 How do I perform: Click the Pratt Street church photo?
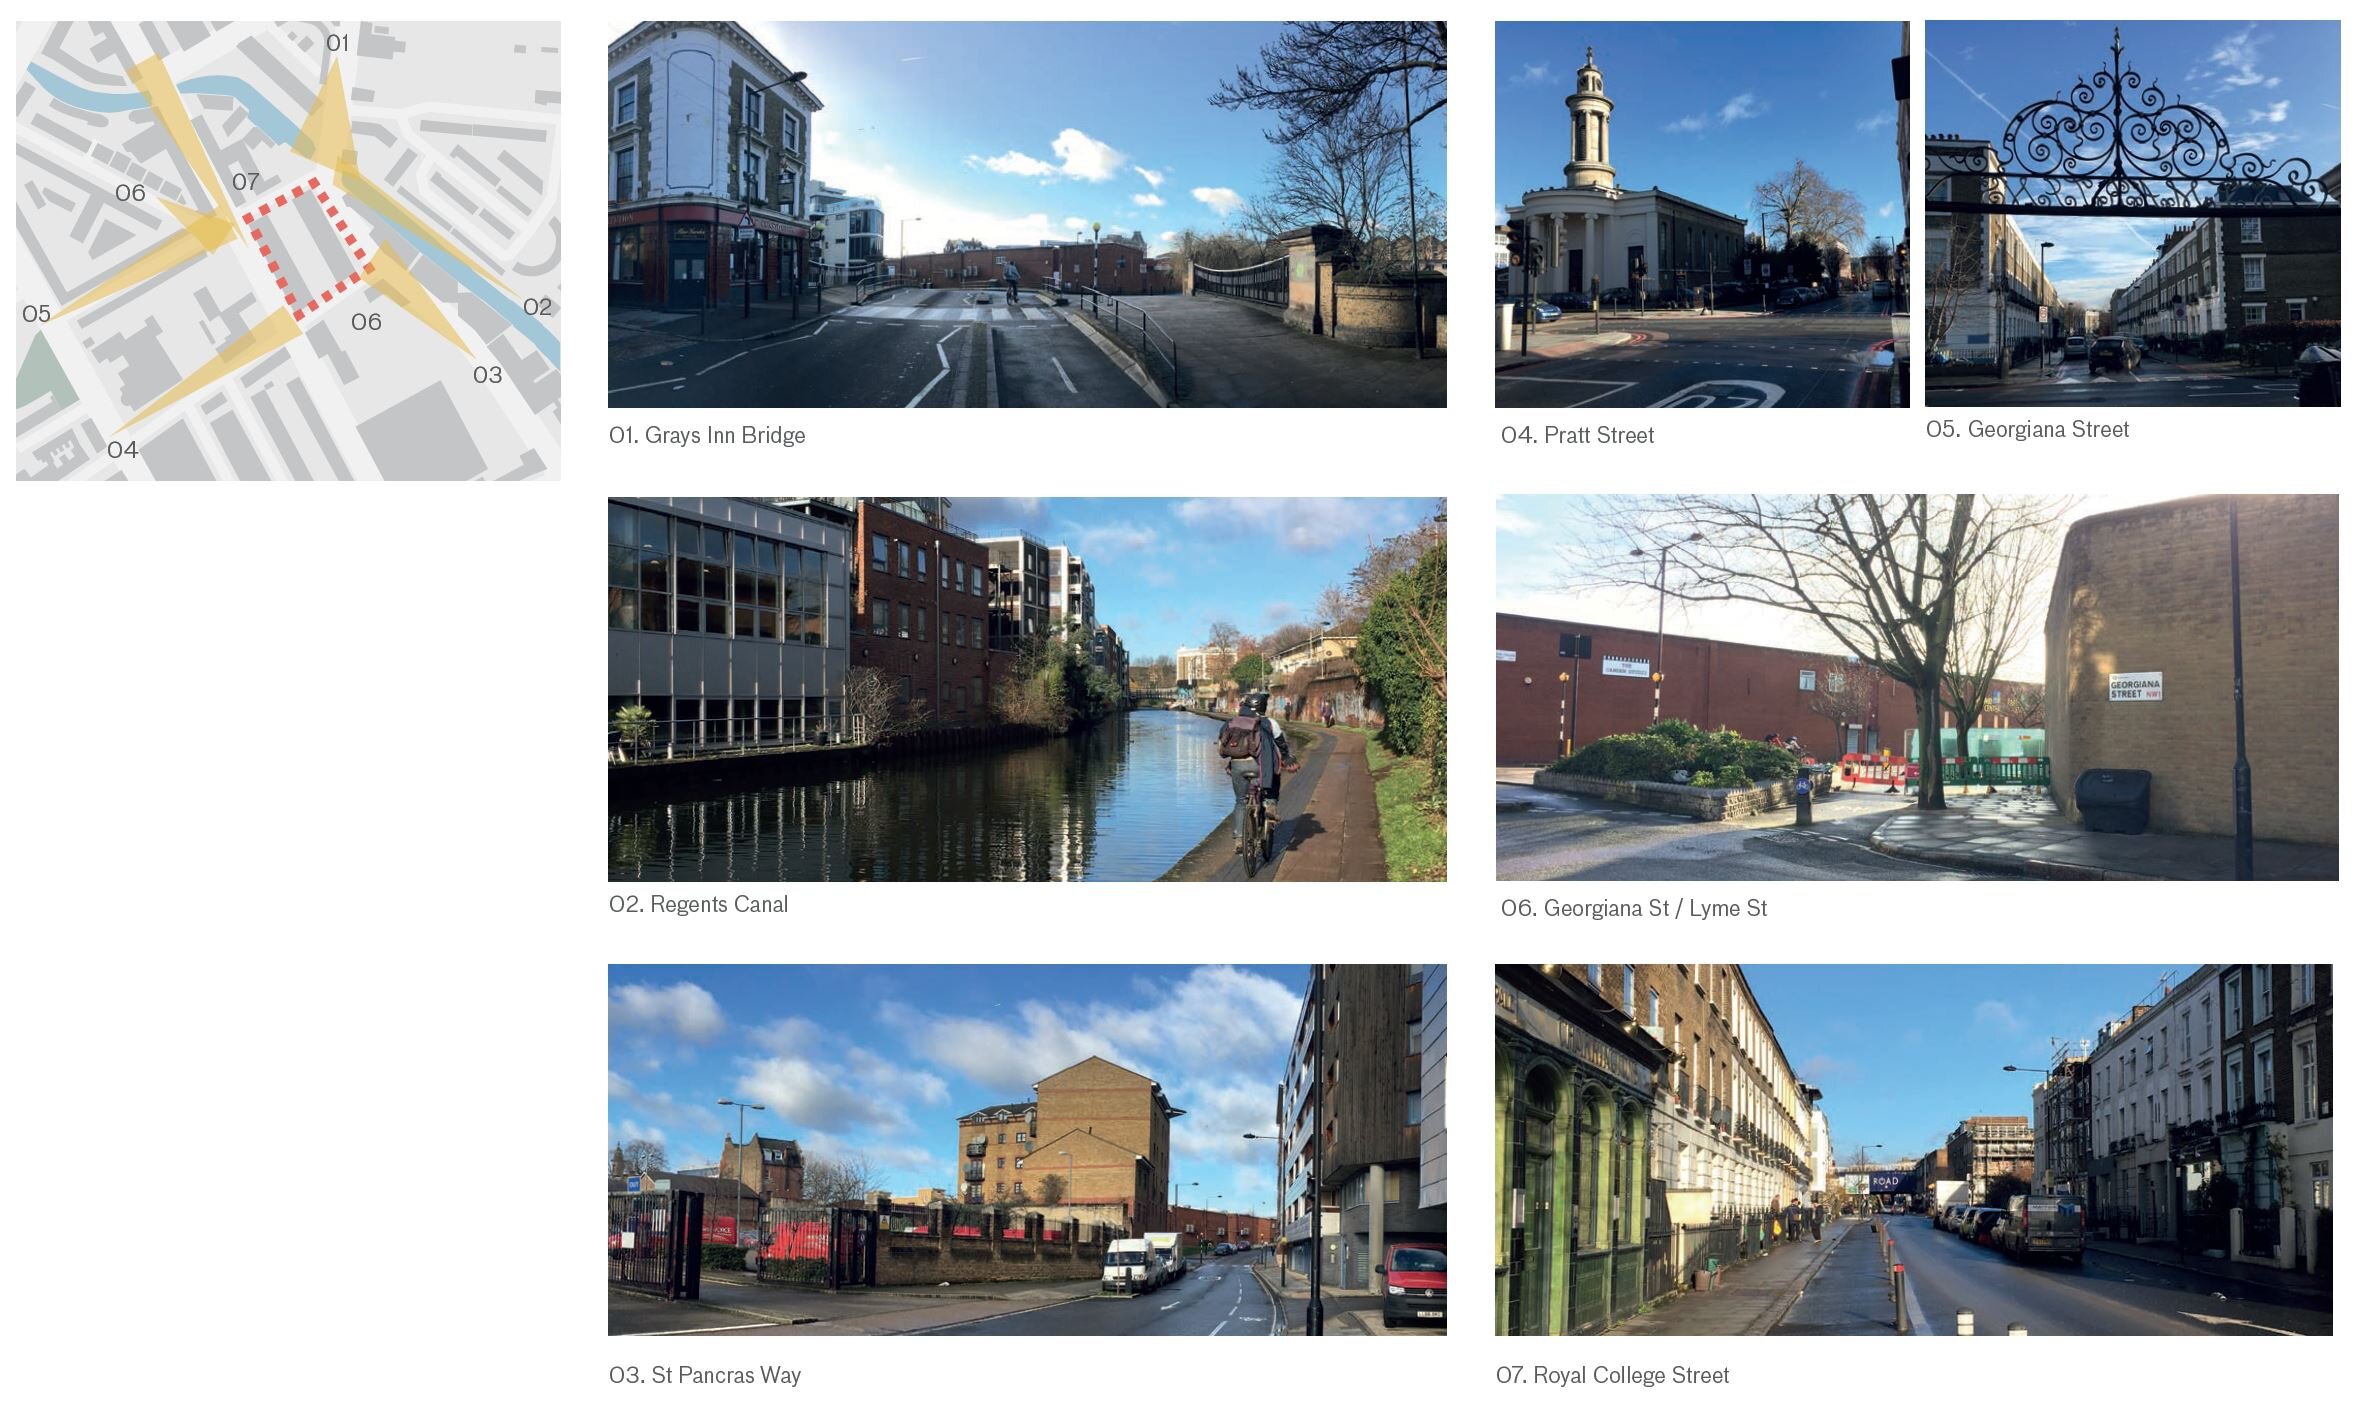tap(1701, 214)
